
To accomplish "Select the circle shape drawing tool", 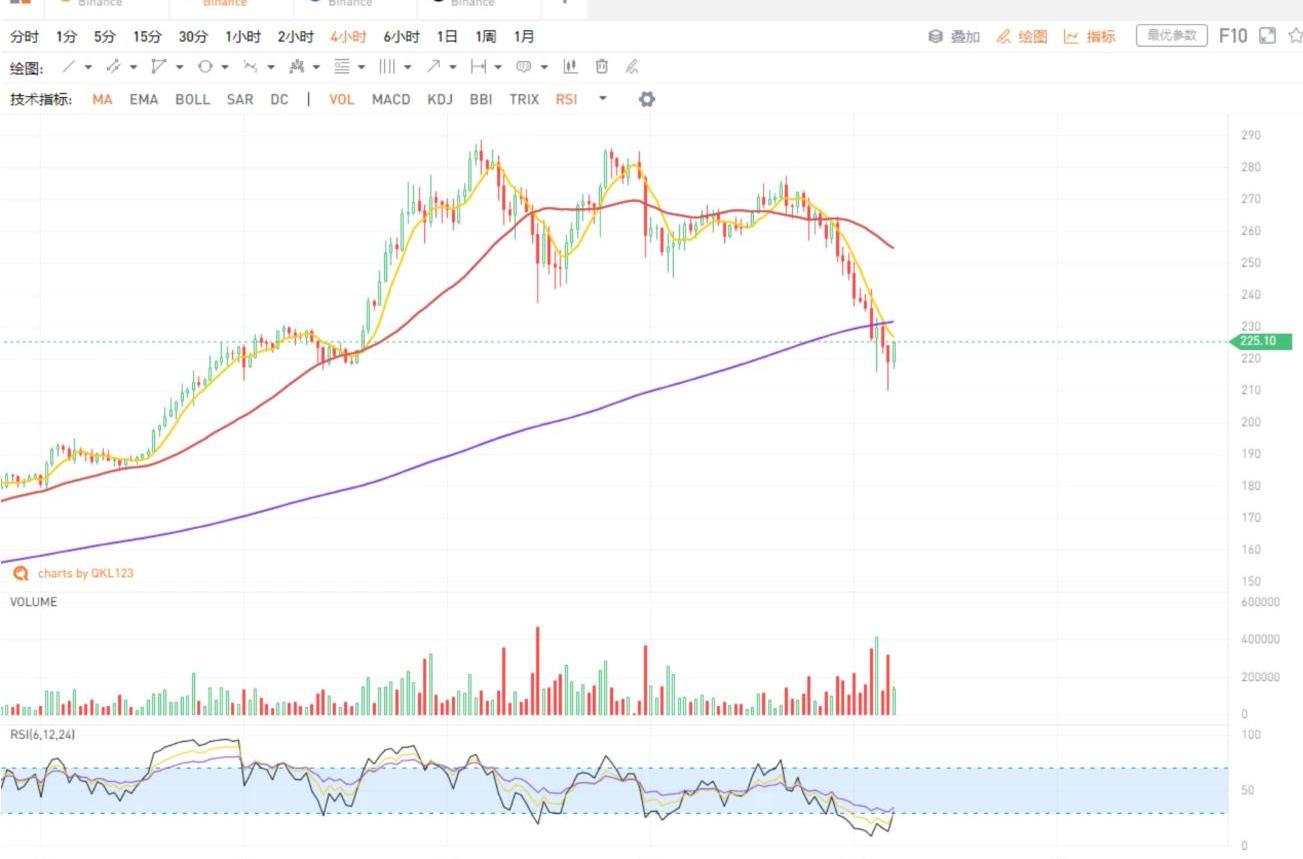I will pyautogui.click(x=205, y=67).
